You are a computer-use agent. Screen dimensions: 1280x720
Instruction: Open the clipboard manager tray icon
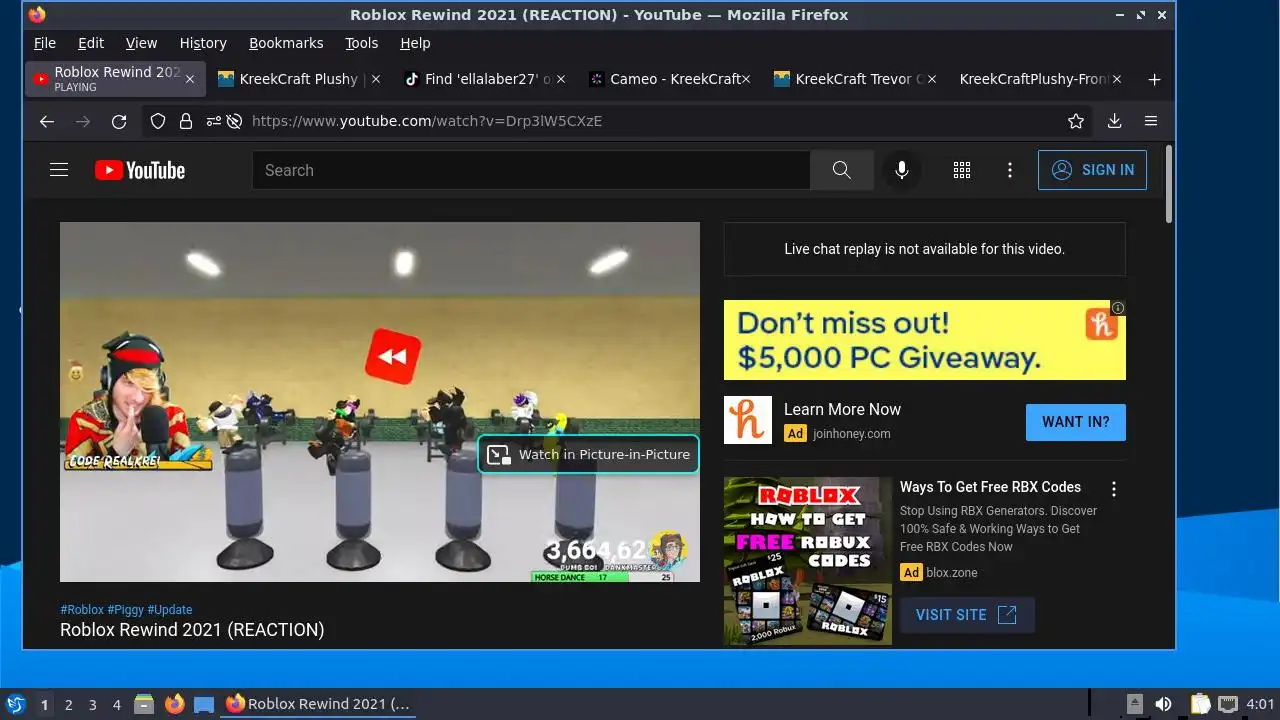(x=1200, y=704)
